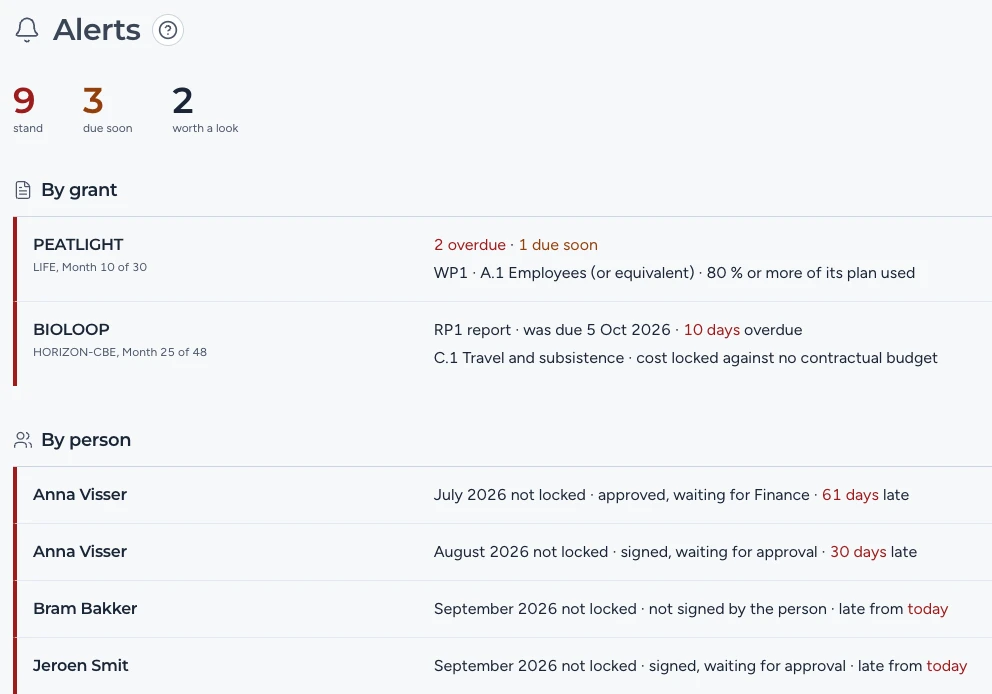Open the PEATLIGHT grant row
This screenshot has width=992, height=694.
(x=502, y=259)
